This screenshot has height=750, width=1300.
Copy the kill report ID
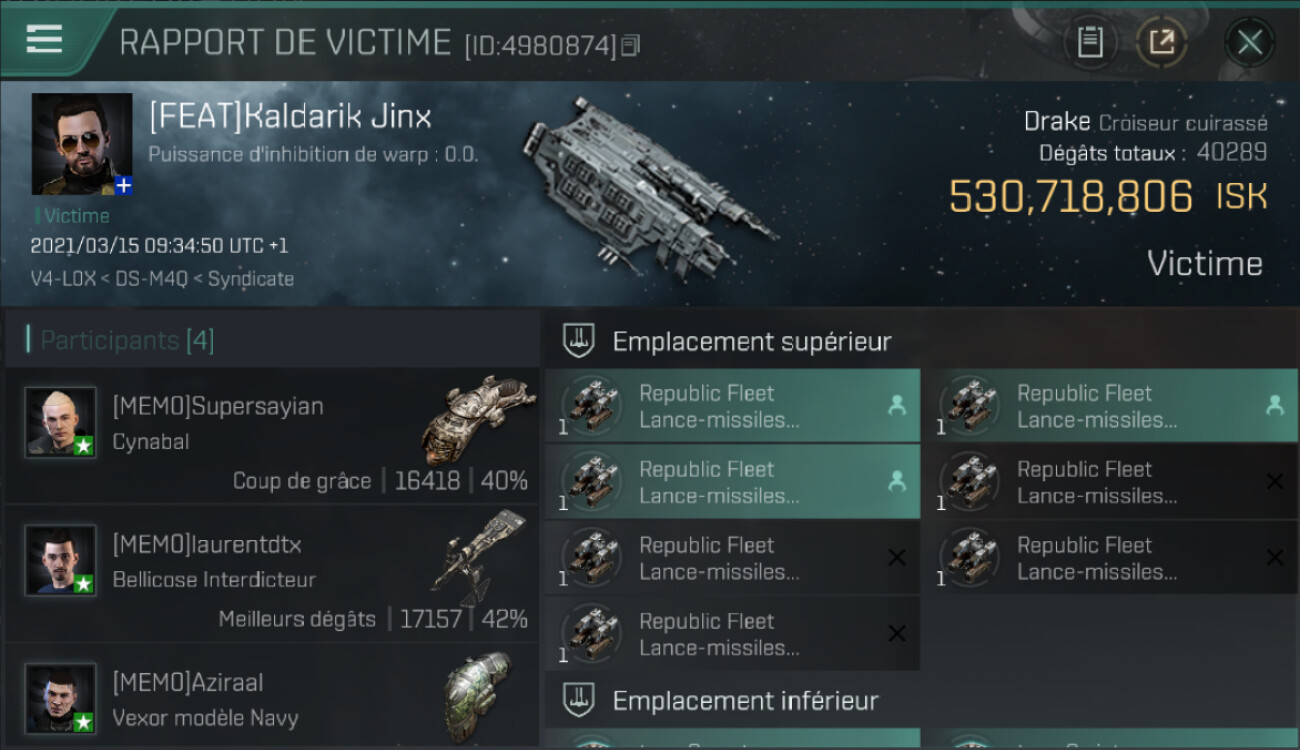[x=631, y=45]
